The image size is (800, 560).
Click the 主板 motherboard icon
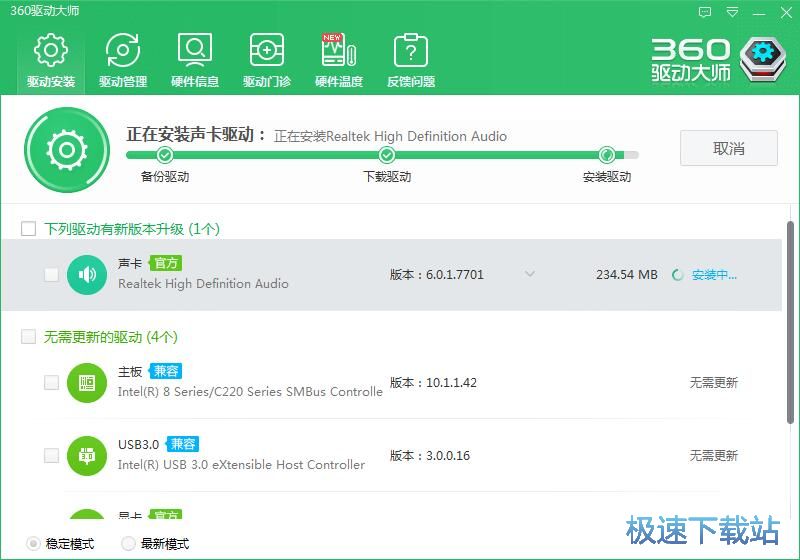click(x=87, y=383)
